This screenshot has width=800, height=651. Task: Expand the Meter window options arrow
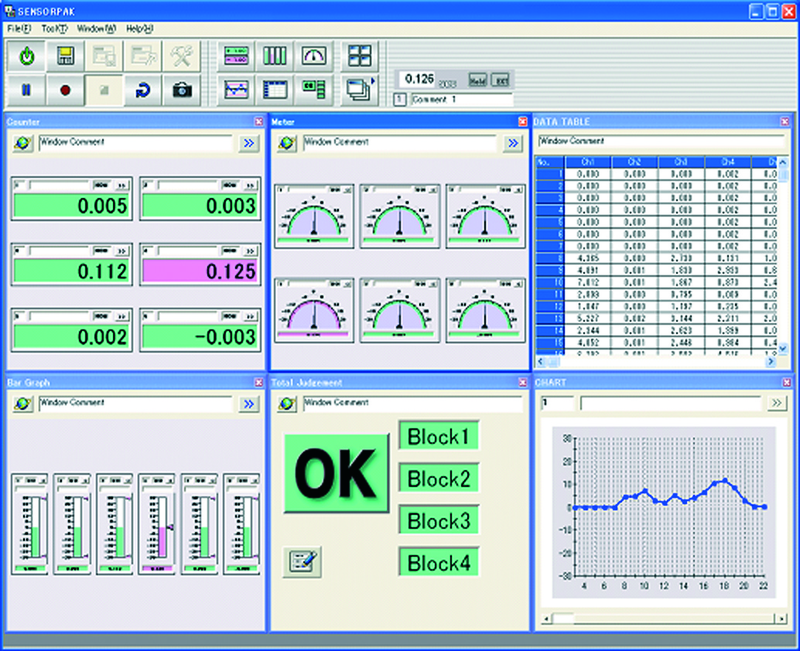click(x=512, y=143)
